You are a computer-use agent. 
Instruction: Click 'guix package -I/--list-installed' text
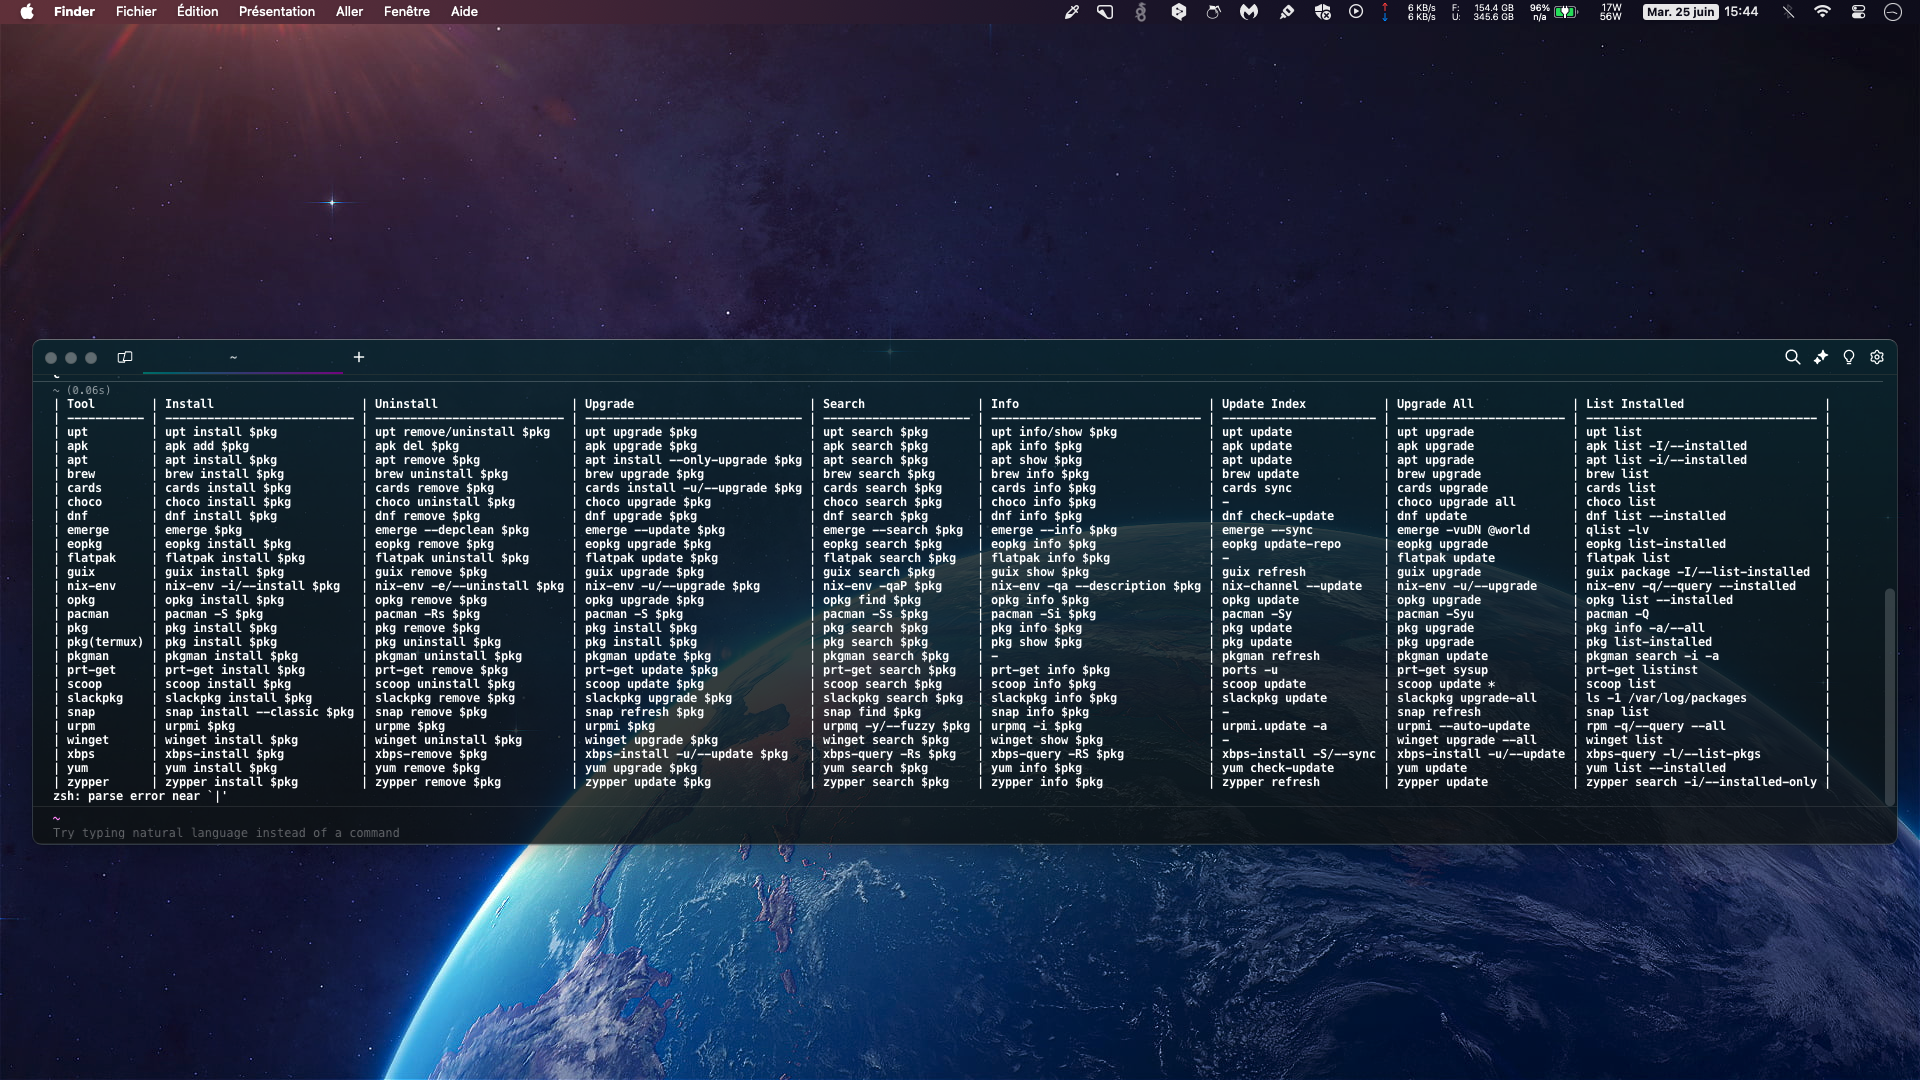(1698, 572)
